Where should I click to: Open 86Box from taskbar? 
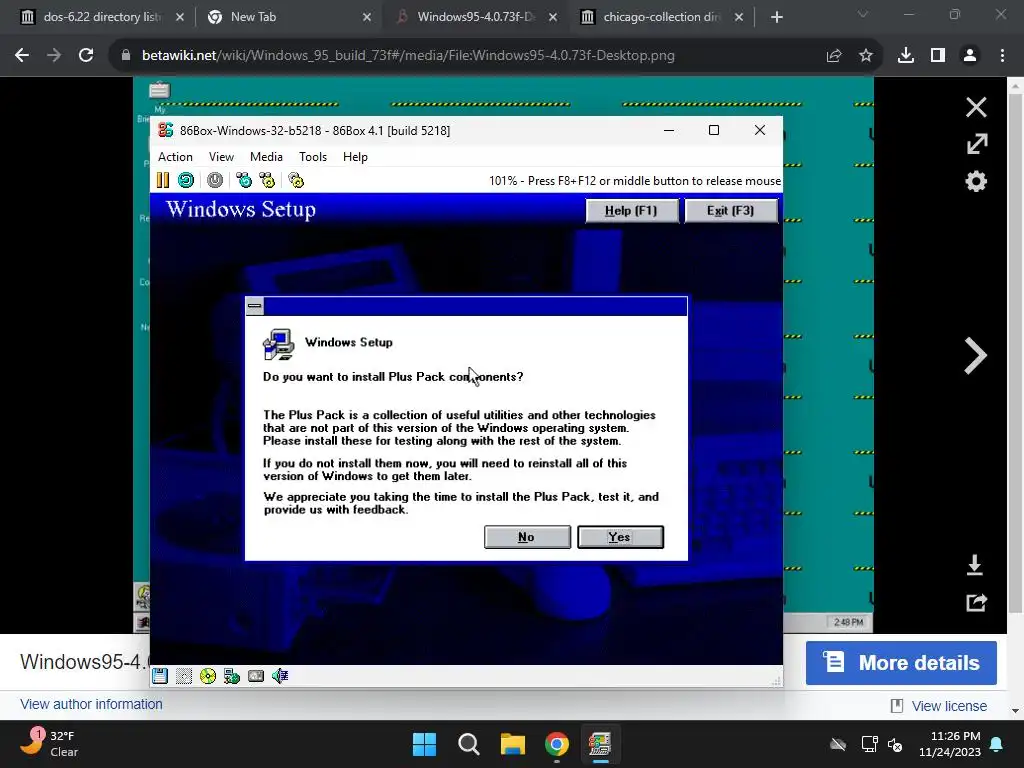601,744
